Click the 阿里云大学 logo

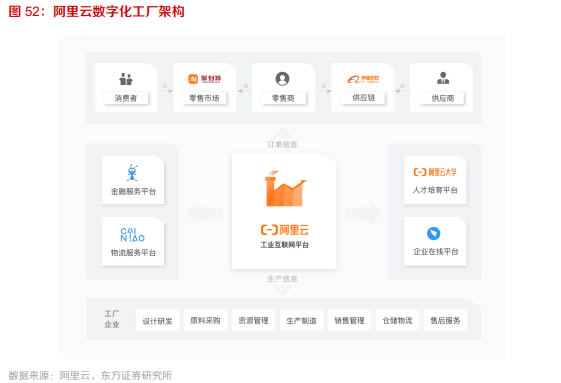[x=435, y=172]
